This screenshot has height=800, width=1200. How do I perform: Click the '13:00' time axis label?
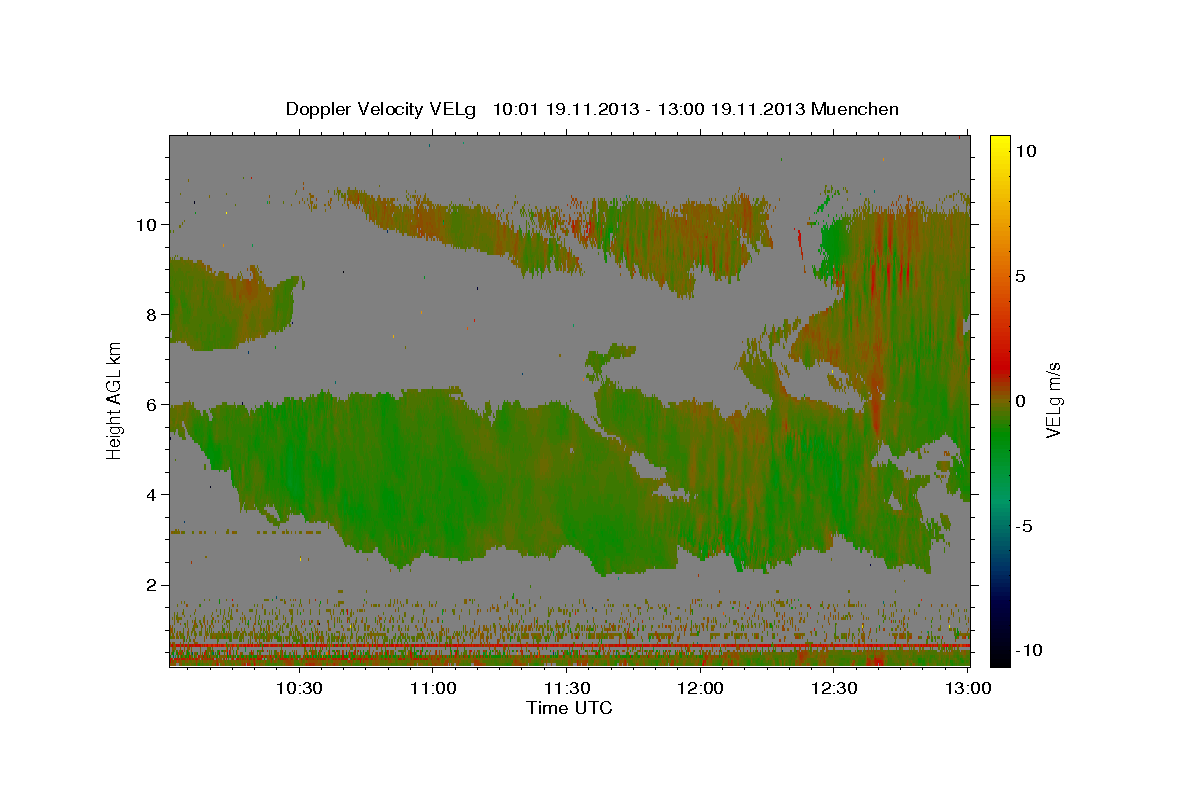(x=969, y=688)
